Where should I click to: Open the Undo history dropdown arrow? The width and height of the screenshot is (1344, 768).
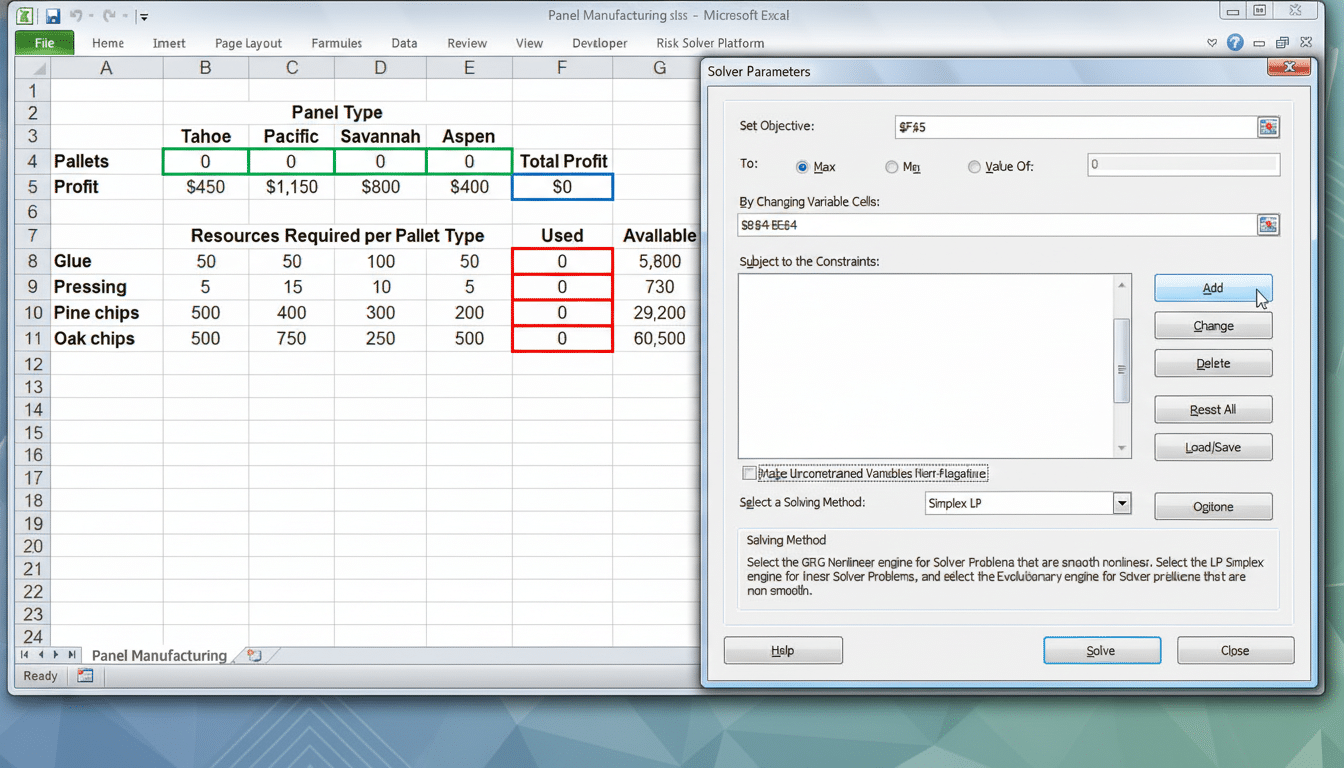point(91,15)
